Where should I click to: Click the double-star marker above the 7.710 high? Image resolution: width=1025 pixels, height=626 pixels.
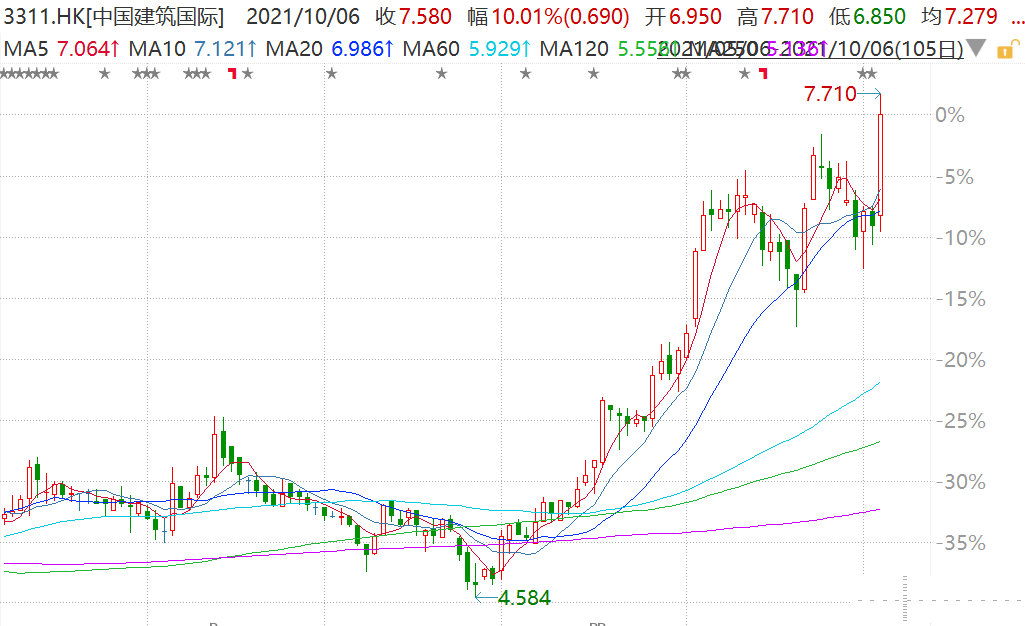pos(867,74)
